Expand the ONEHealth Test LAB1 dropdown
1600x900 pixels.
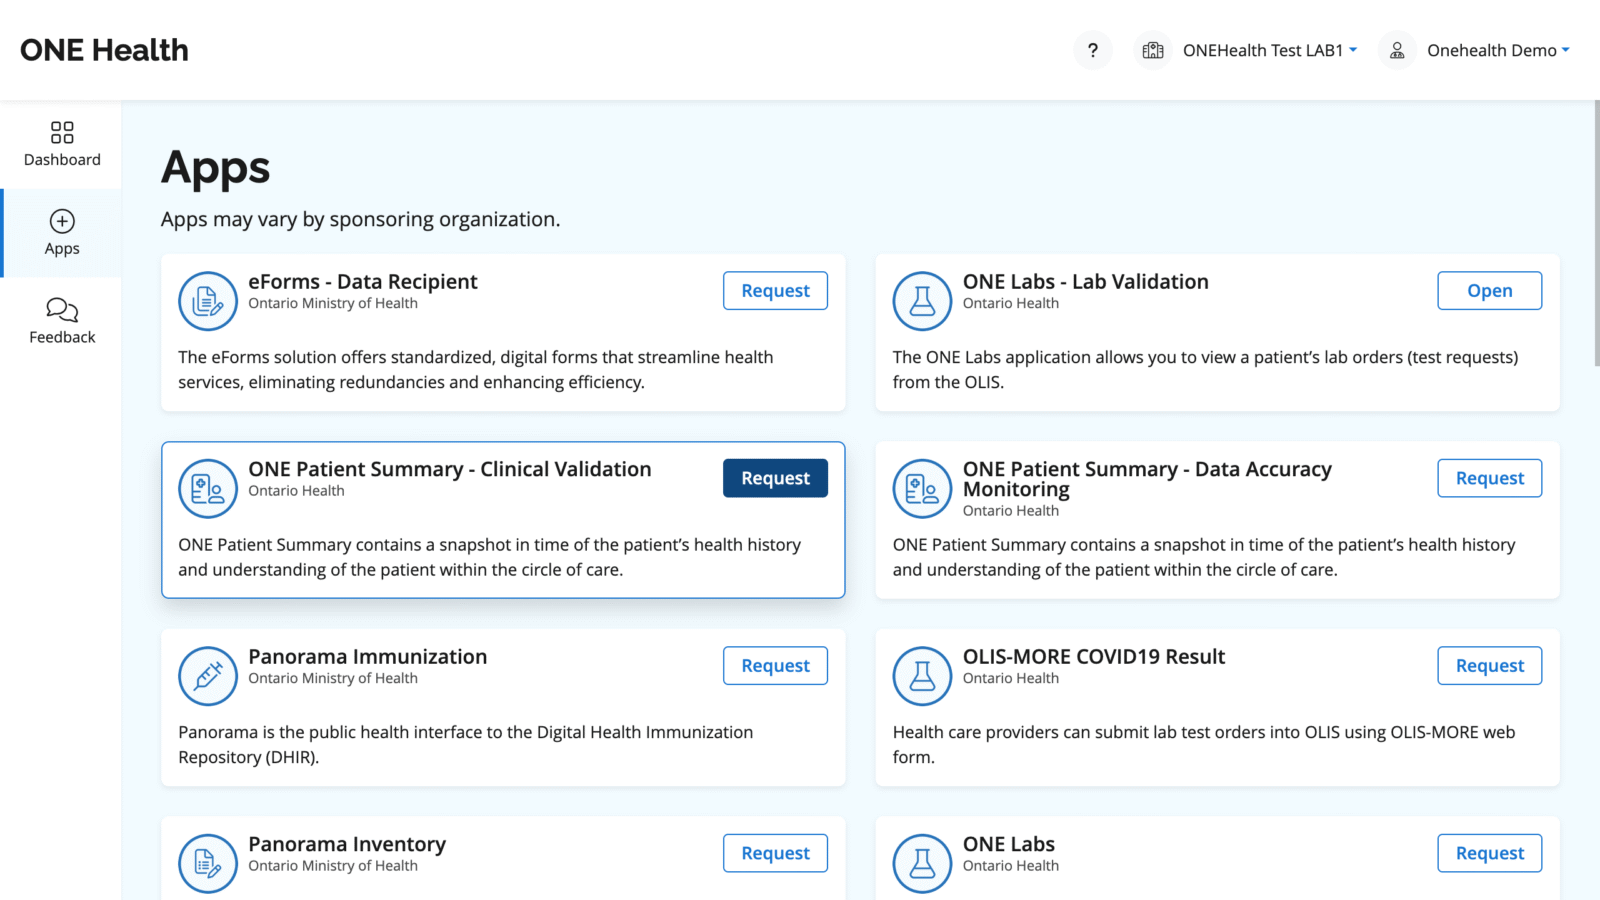(1270, 50)
